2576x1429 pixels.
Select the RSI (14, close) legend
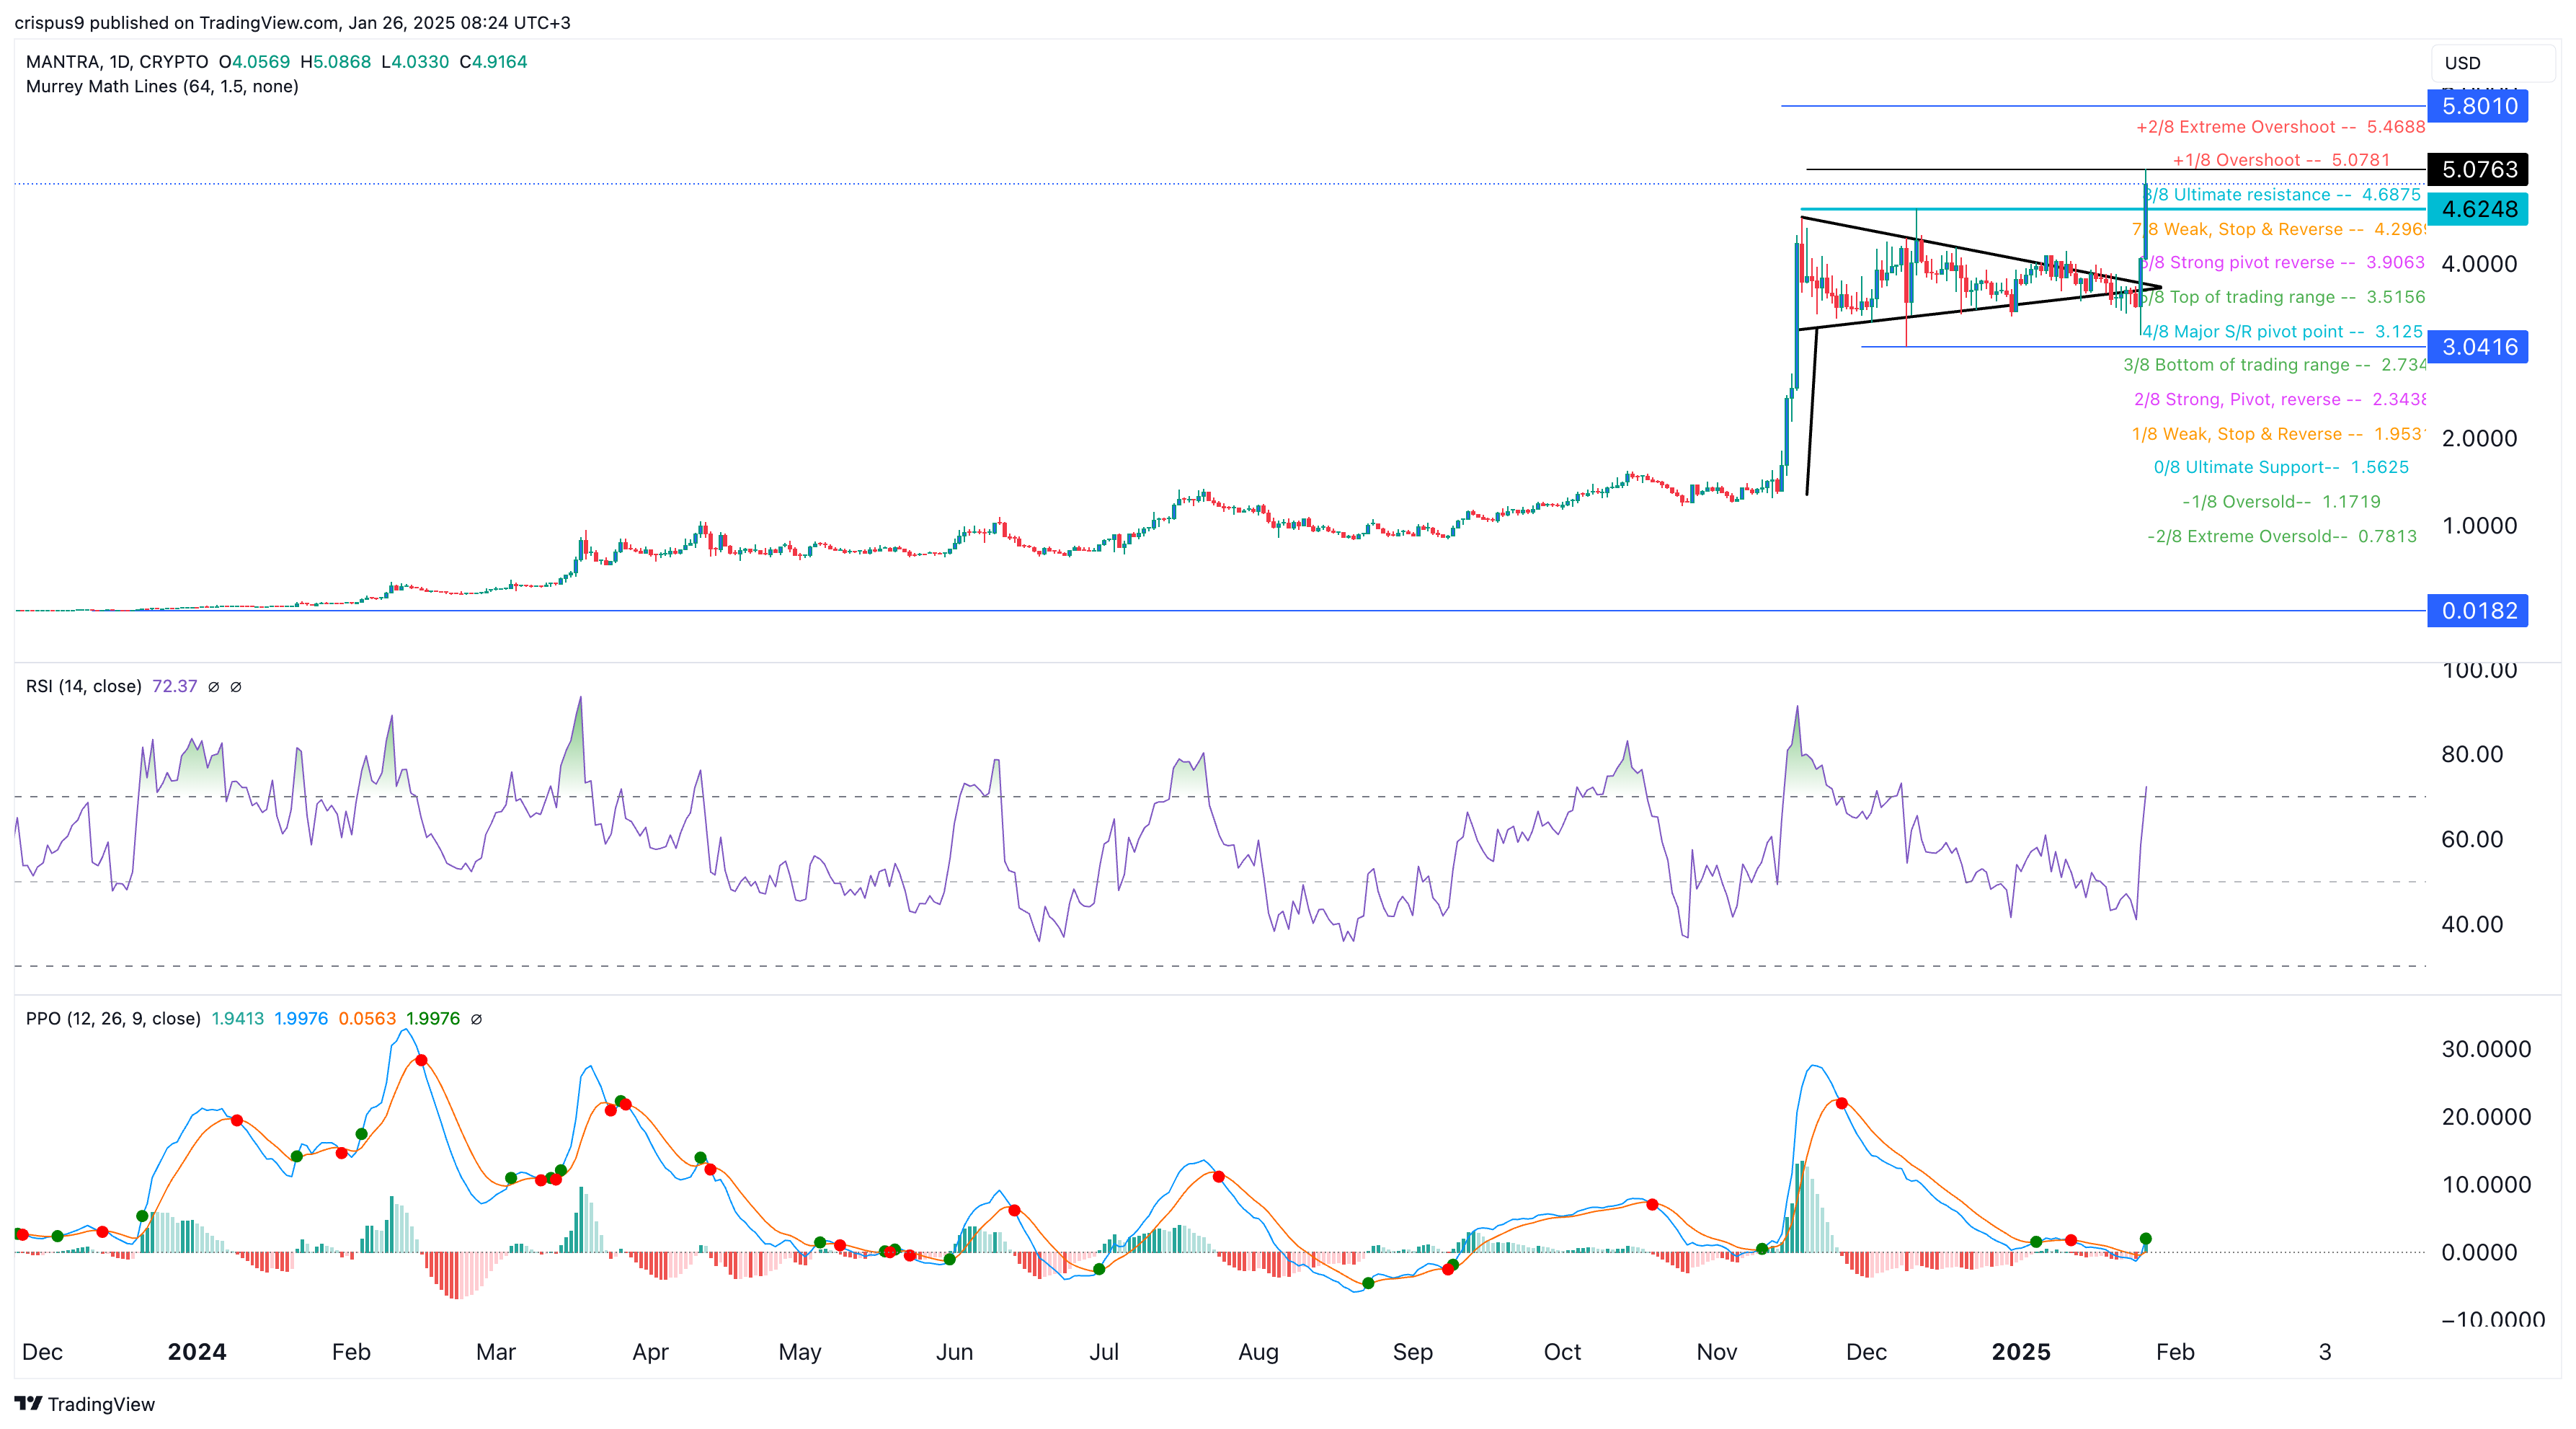click(83, 686)
